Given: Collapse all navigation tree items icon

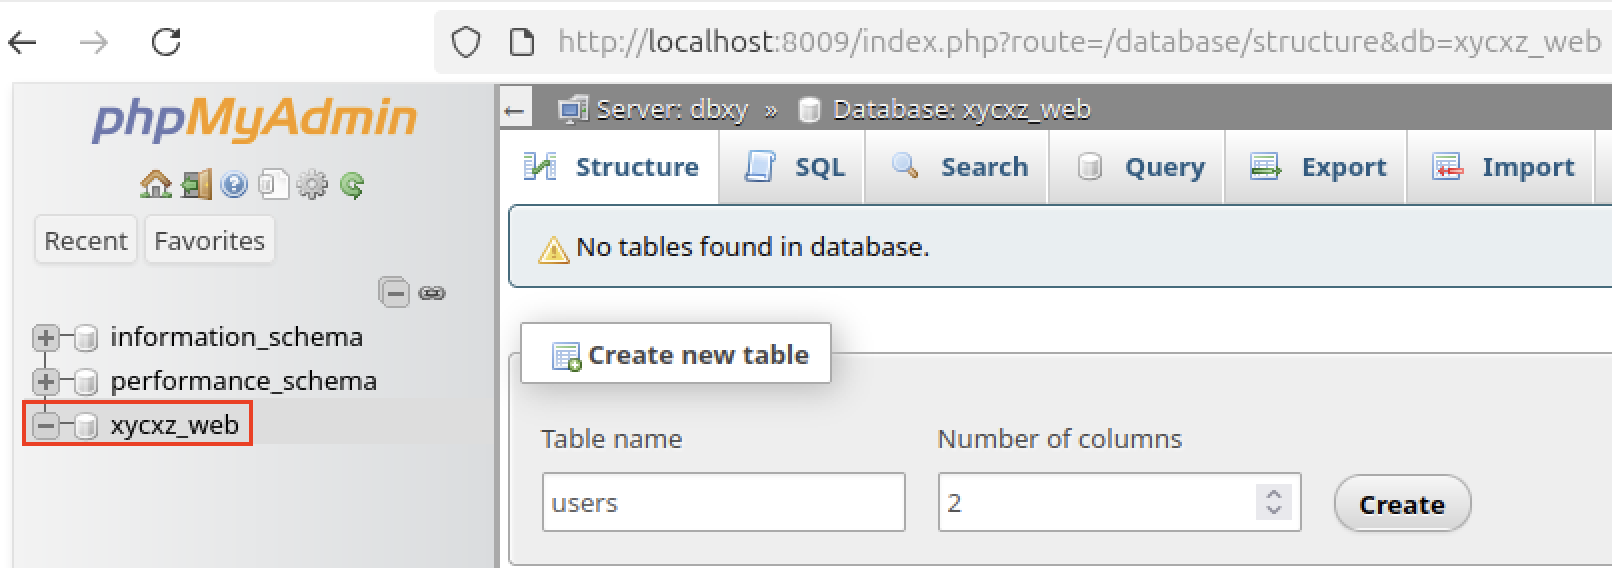Looking at the screenshot, I should pyautogui.click(x=394, y=292).
